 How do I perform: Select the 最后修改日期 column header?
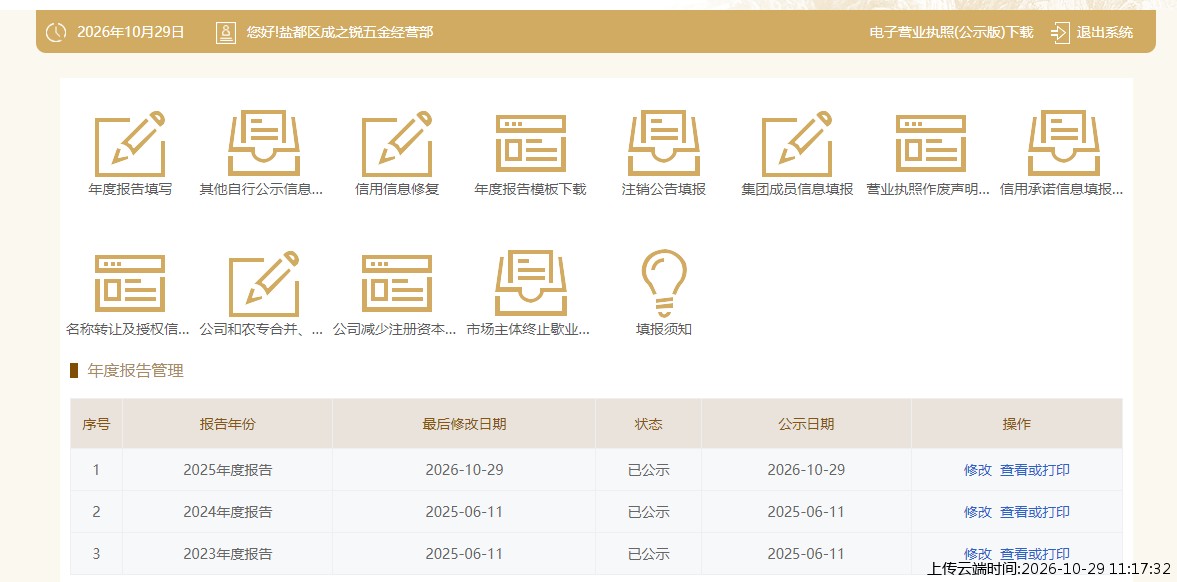coord(464,424)
